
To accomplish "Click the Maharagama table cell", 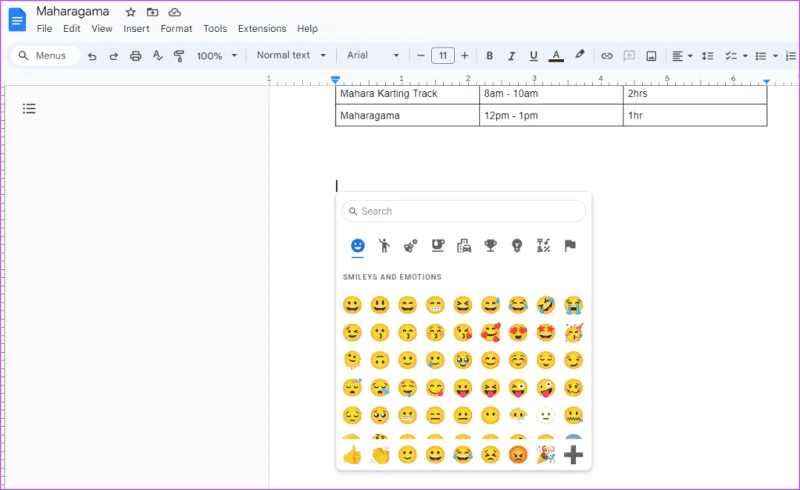I will click(x=407, y=115).
